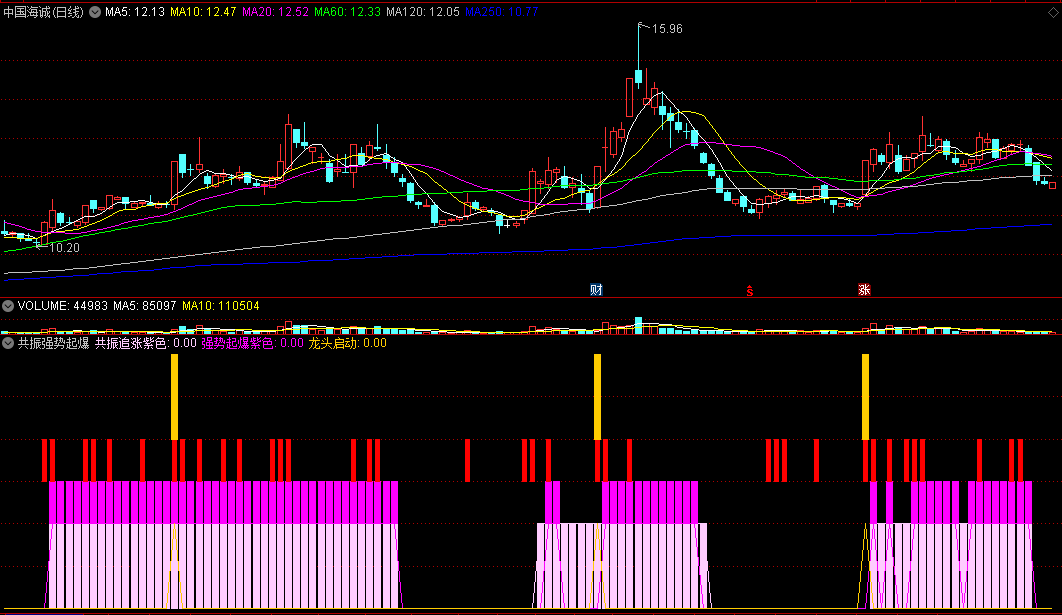
Task: Click the last yellow 龙头启动 signal bar
Action: click(866, 397)
